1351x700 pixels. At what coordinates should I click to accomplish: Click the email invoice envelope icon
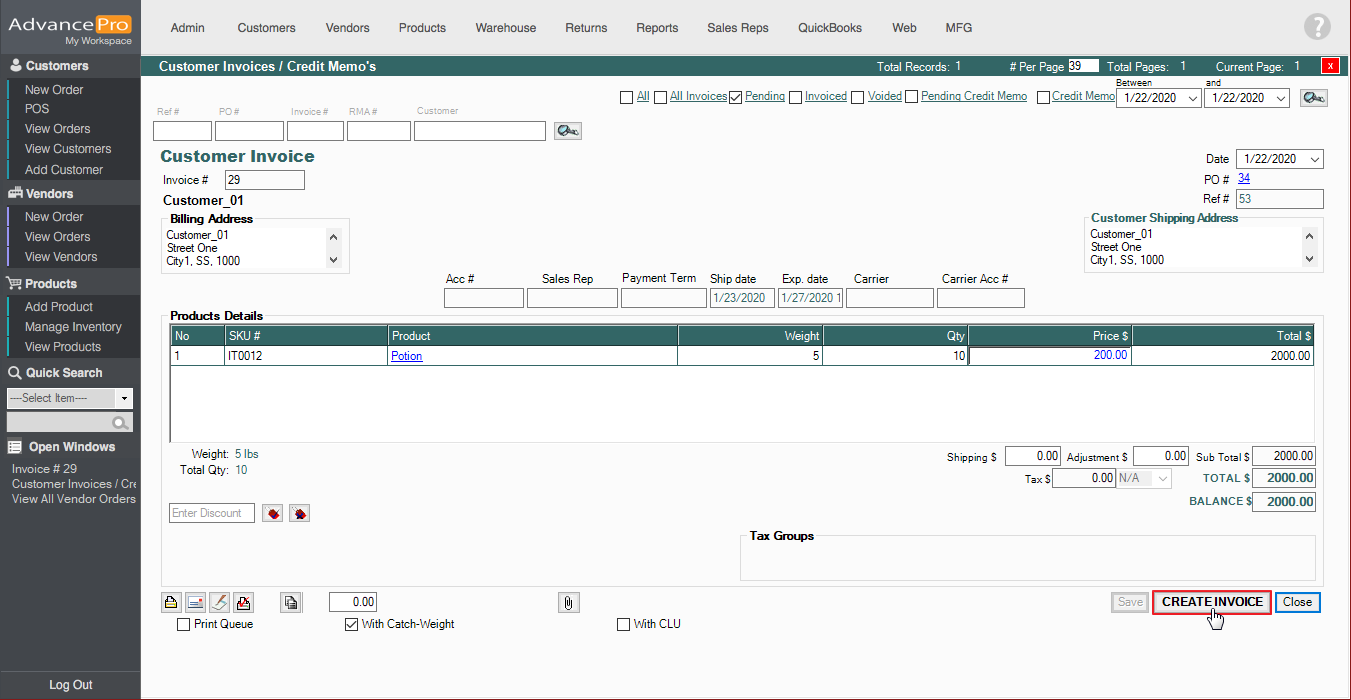click(195, 602)
